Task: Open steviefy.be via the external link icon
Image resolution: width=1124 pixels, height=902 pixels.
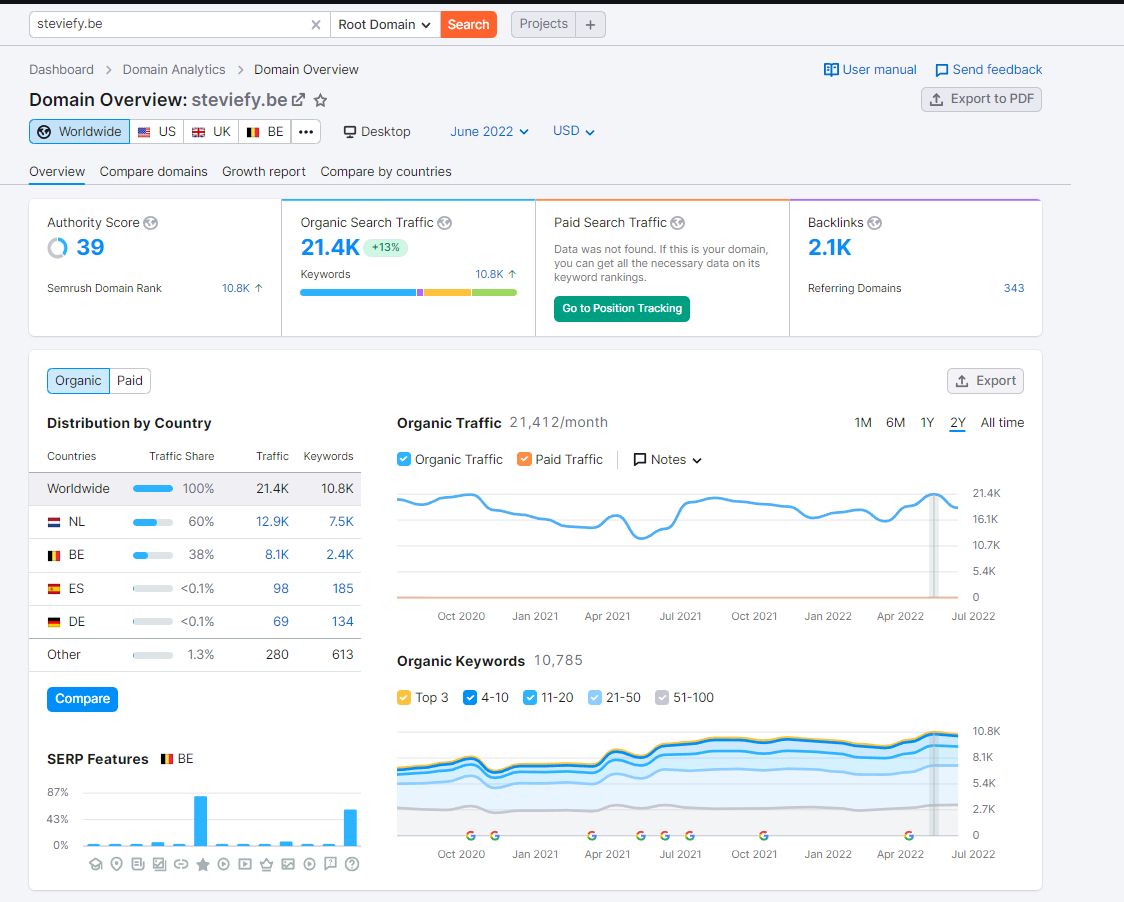Action: pos(298,100)
